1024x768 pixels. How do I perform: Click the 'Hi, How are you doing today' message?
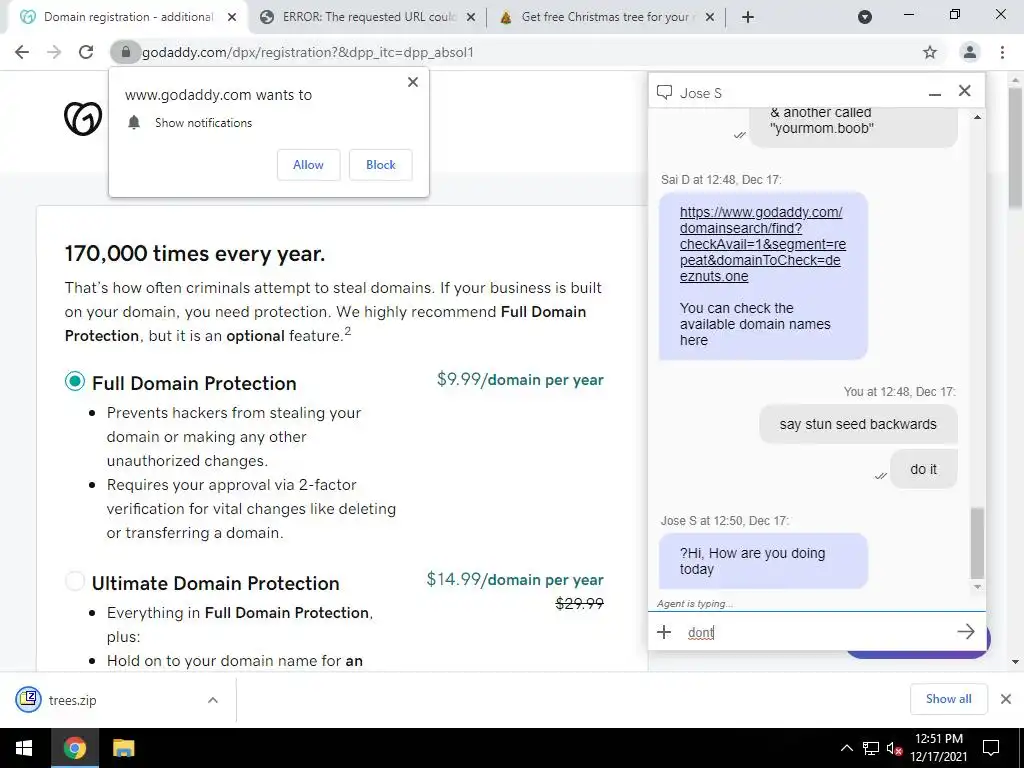click(x=763, y=561)
